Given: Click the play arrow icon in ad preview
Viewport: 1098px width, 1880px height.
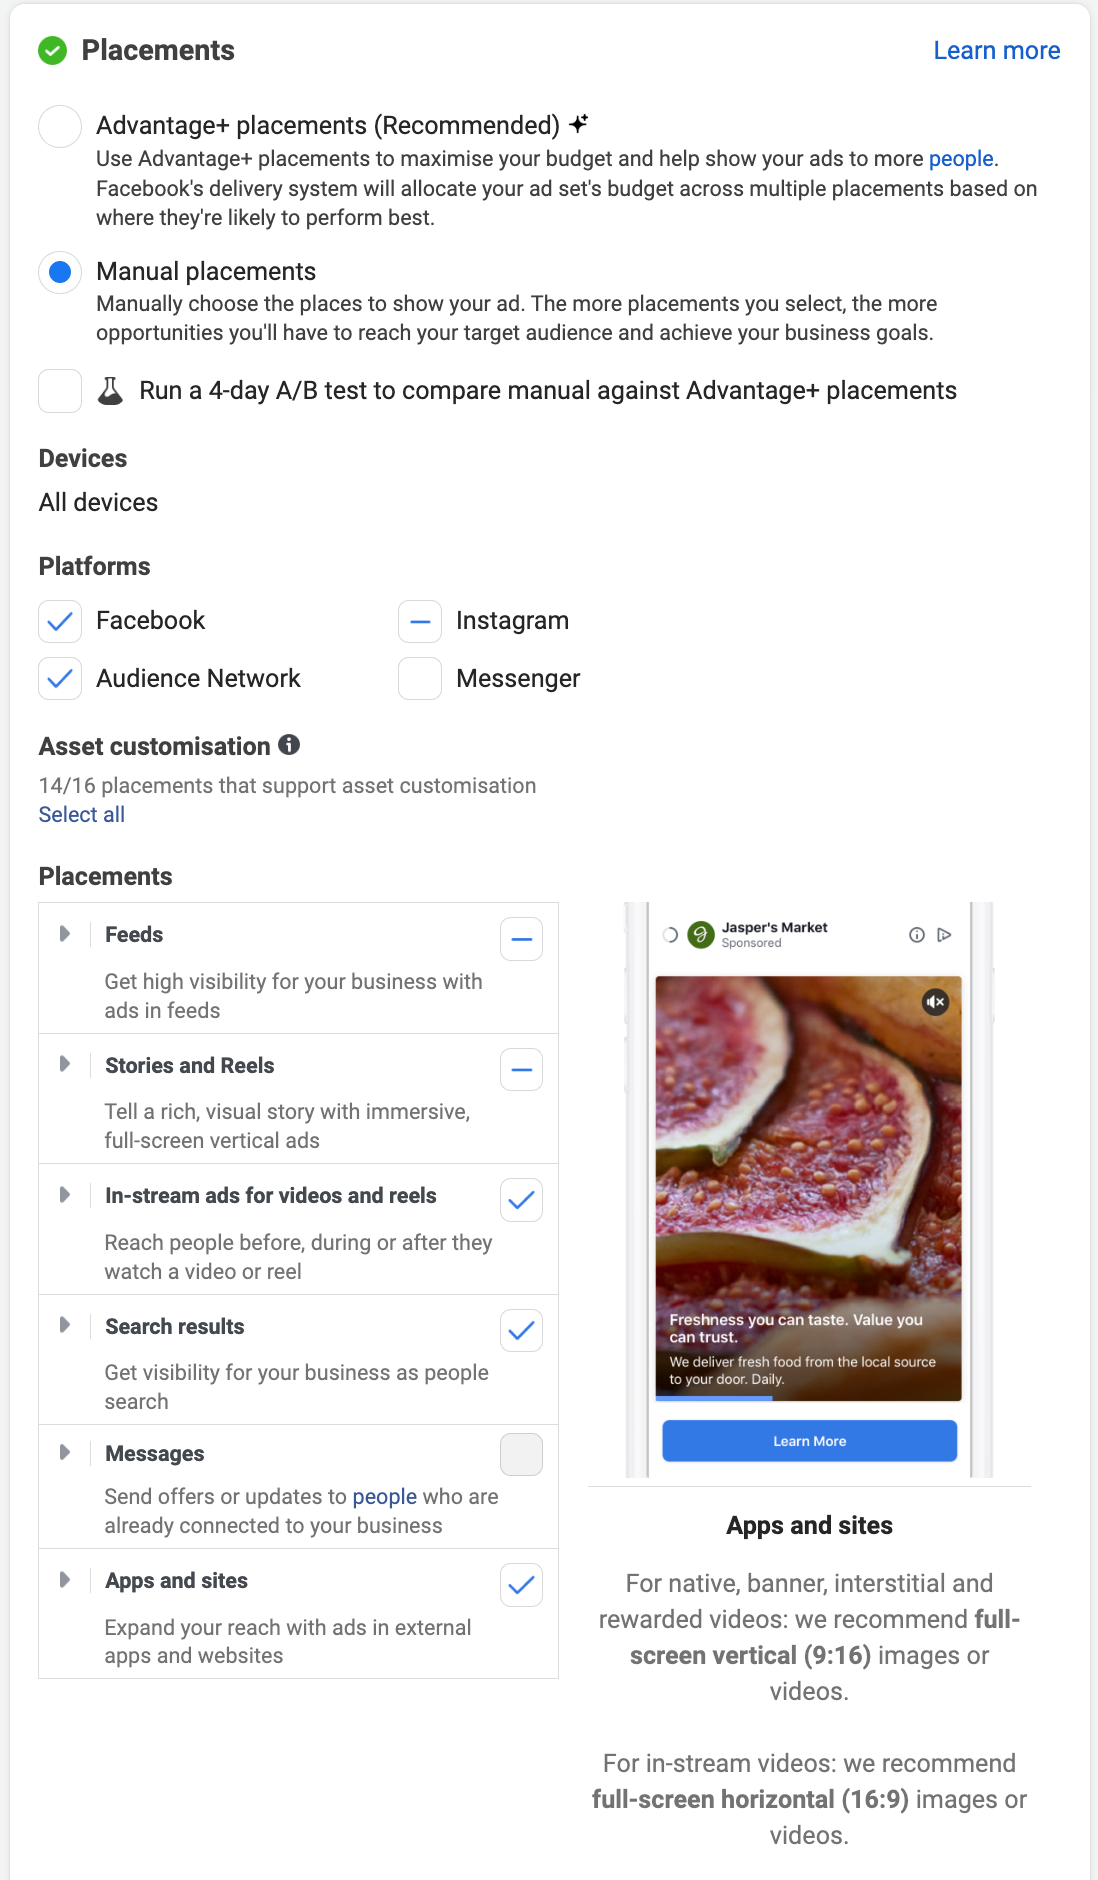Looking at the screenshot, I should pyautogui.click(x=944, y=935).
